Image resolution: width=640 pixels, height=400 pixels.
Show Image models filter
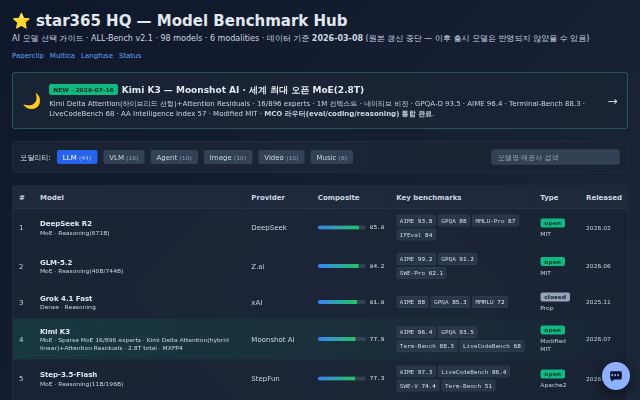coord(228,157)
